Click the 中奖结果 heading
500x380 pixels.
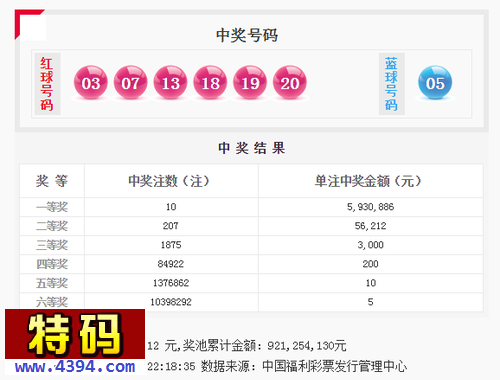(252, 148)
